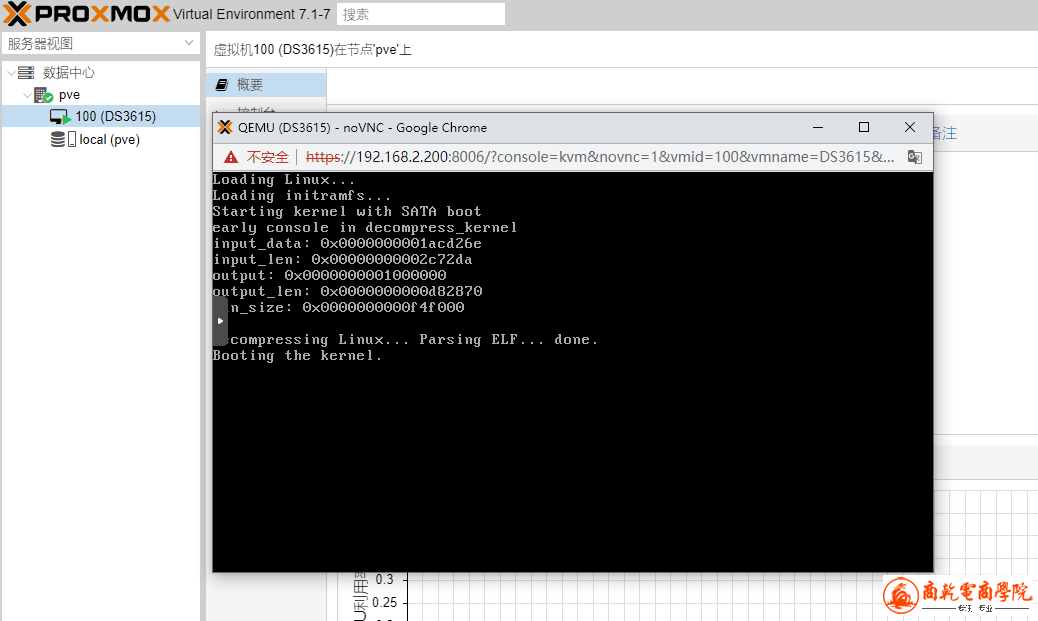Click the Proxmox logo
Screen dimensions: 1038x621
(86, 14)
